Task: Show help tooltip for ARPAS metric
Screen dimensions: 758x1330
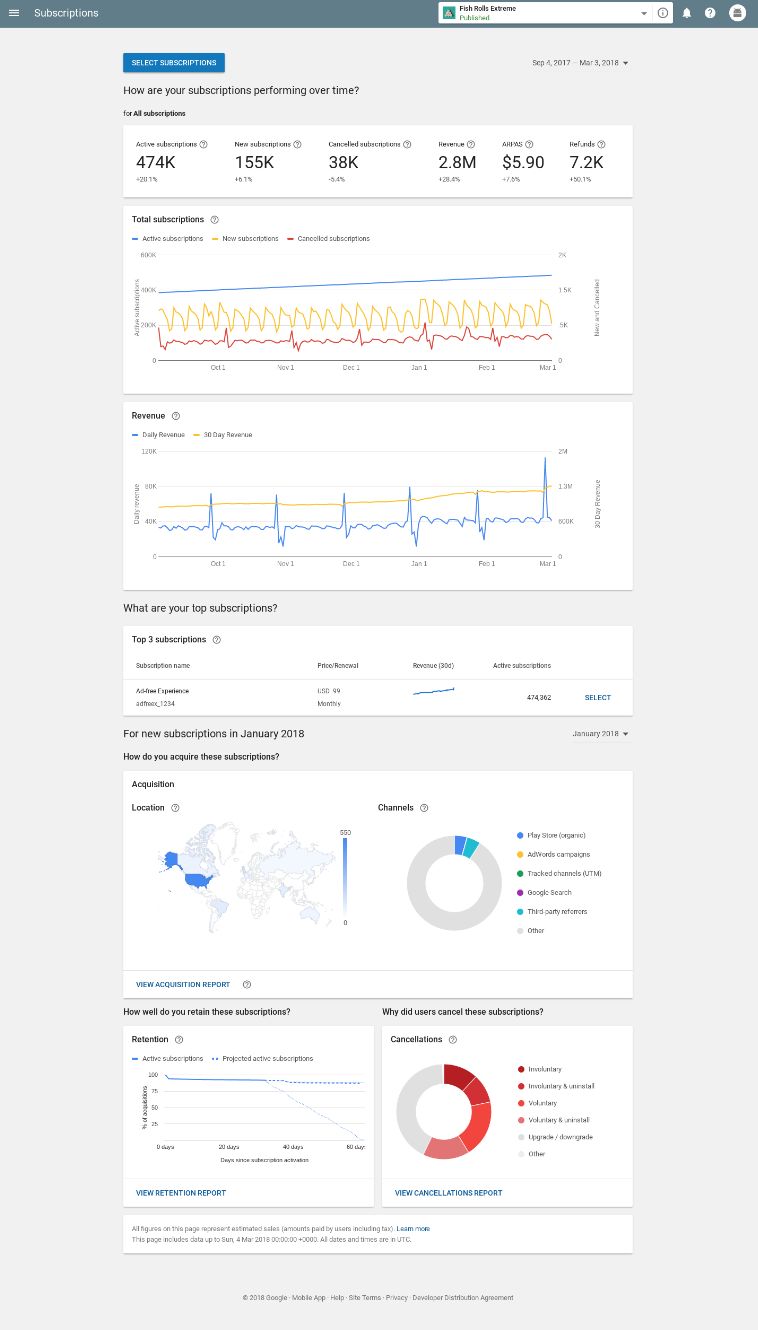Action: click(x=529, y=144)
